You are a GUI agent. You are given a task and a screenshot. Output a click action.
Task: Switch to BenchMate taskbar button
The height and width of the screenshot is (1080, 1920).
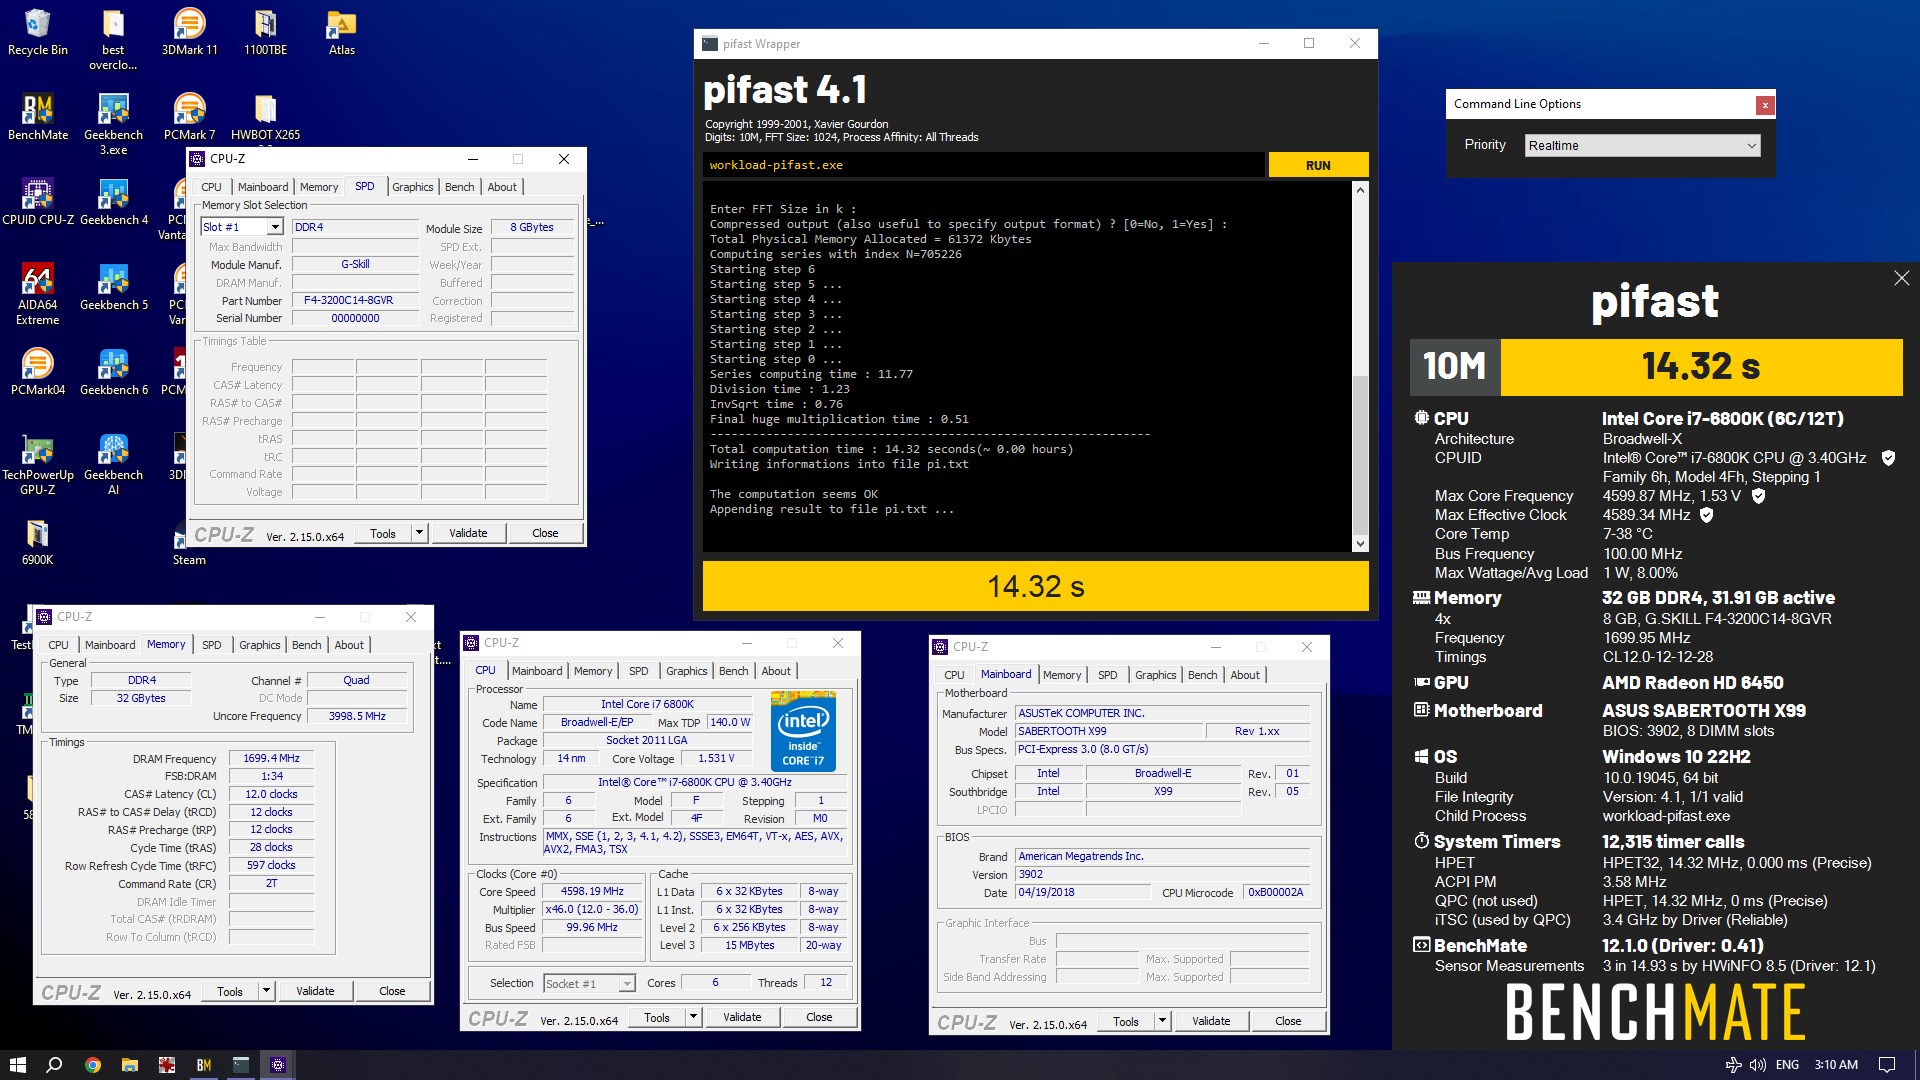click(x=204, y=1065)
